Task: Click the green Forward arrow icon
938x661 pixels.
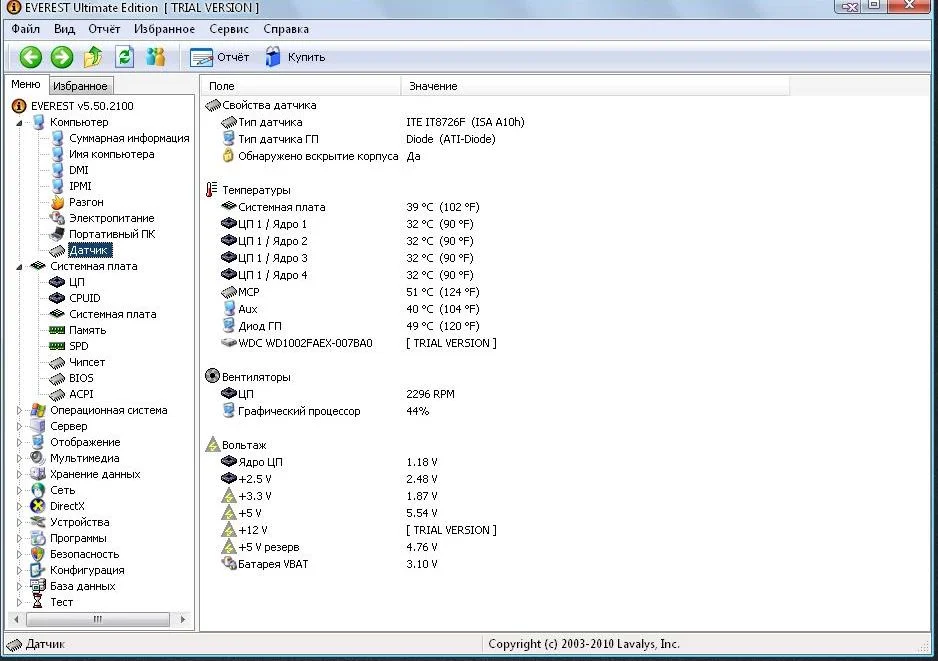Action: [x=62, y=57]
